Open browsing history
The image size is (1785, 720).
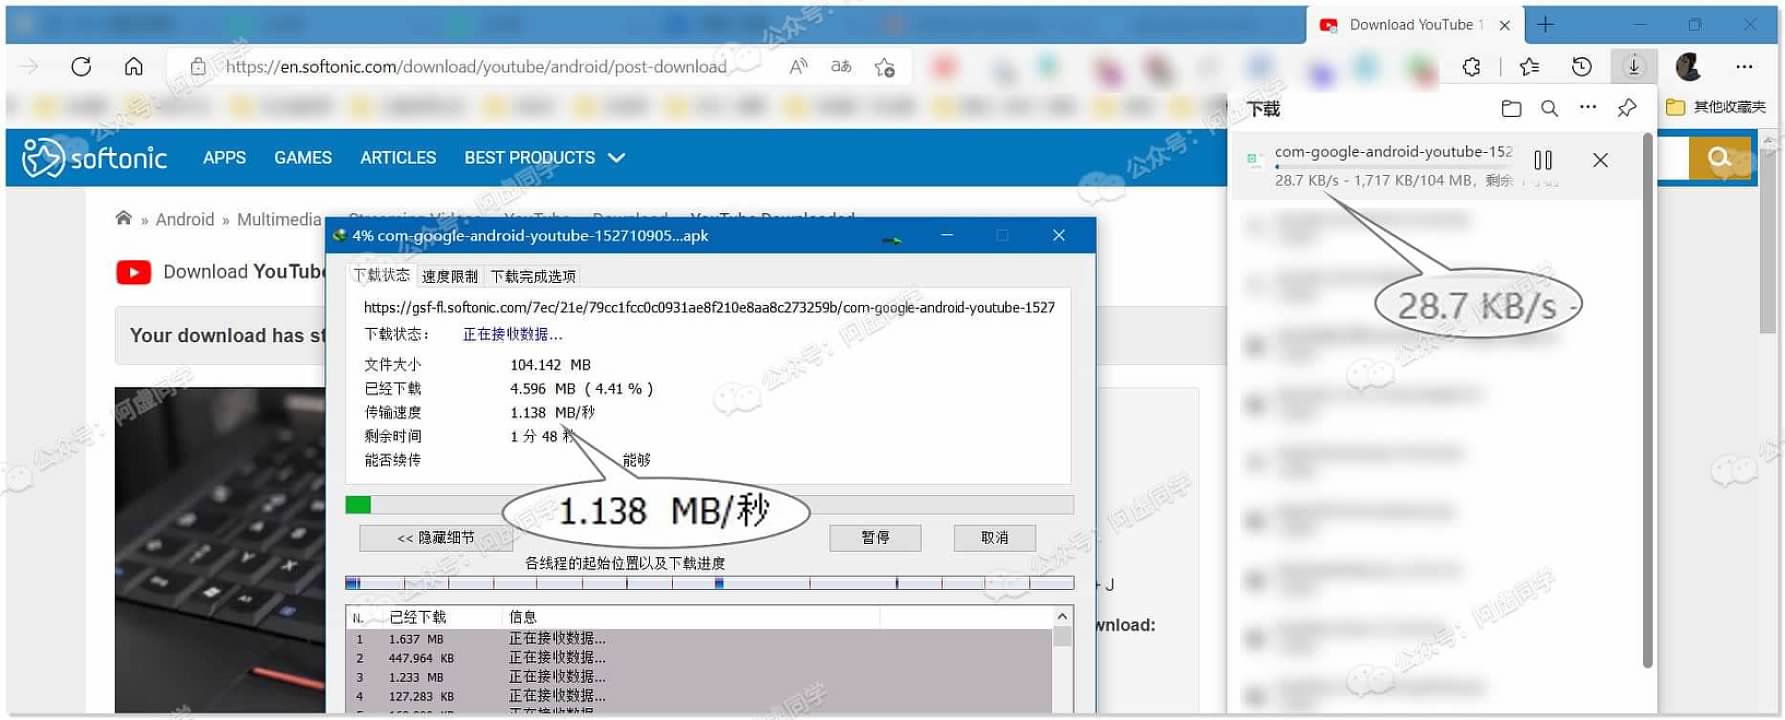click(x=1582, y=67)
